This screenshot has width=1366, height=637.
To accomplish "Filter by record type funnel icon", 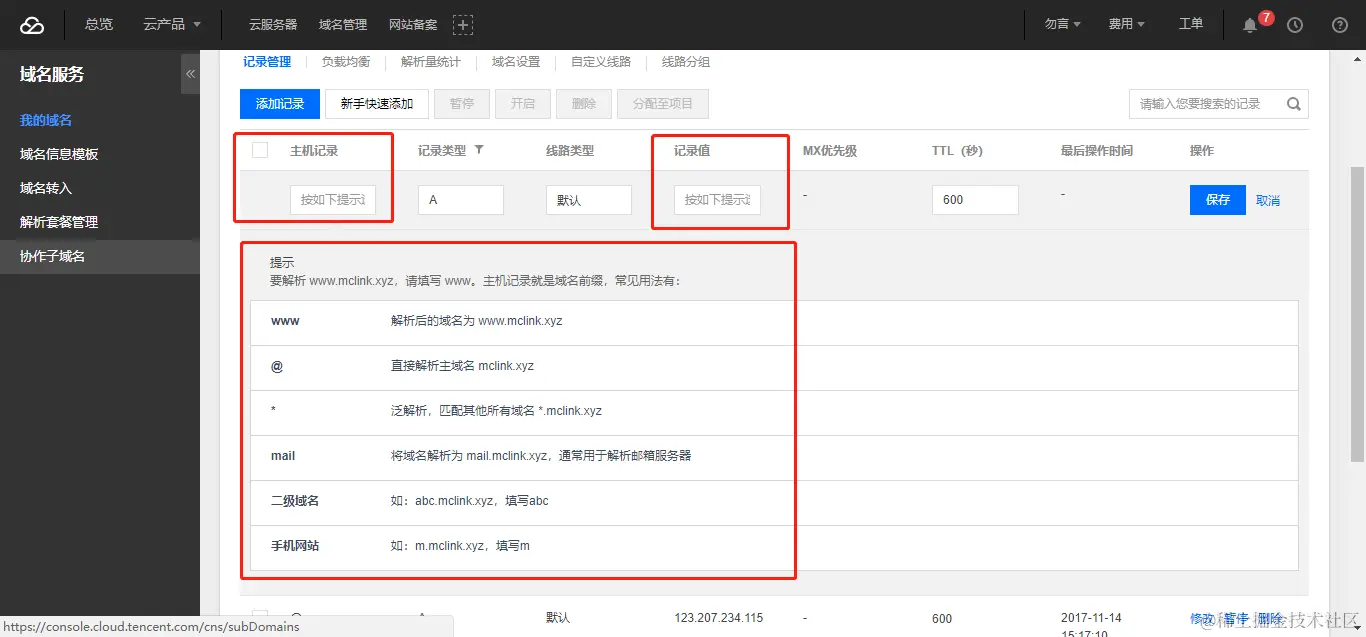I will tap(479, 150).
